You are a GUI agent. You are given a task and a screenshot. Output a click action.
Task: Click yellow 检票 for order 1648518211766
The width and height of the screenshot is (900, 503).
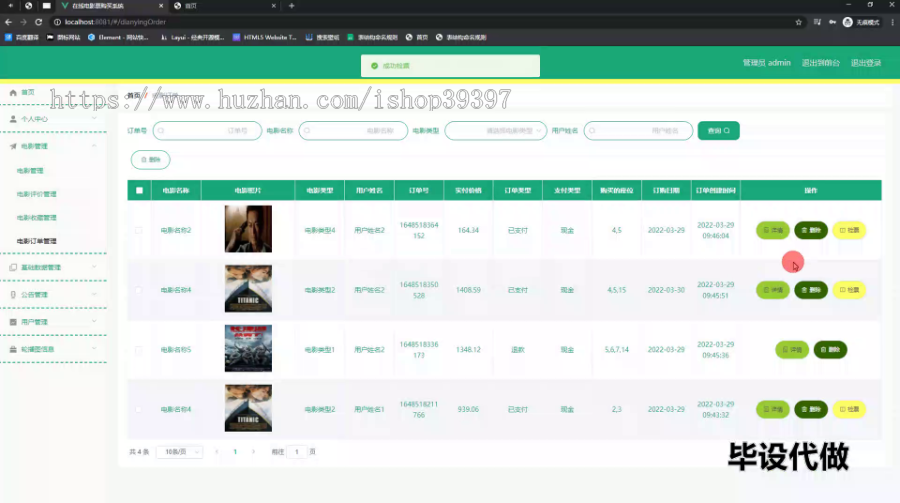coord(849,409)
